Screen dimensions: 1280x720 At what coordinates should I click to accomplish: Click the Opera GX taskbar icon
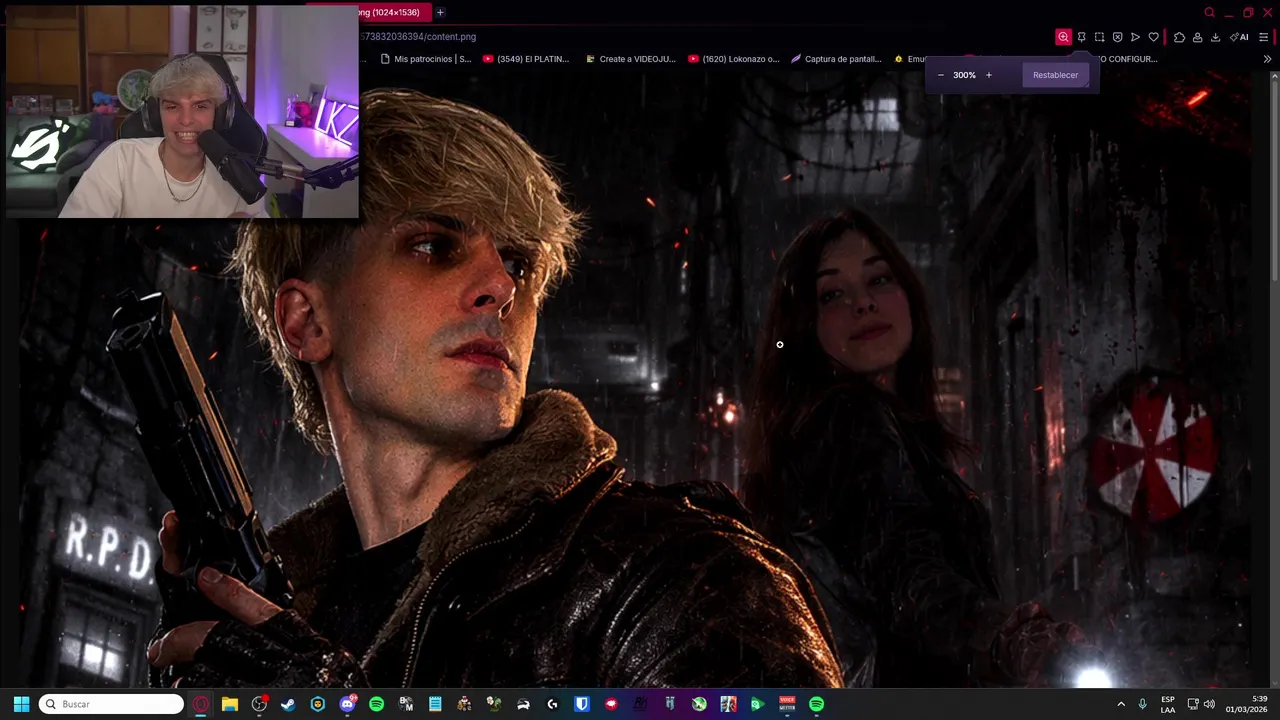point(201,704)
